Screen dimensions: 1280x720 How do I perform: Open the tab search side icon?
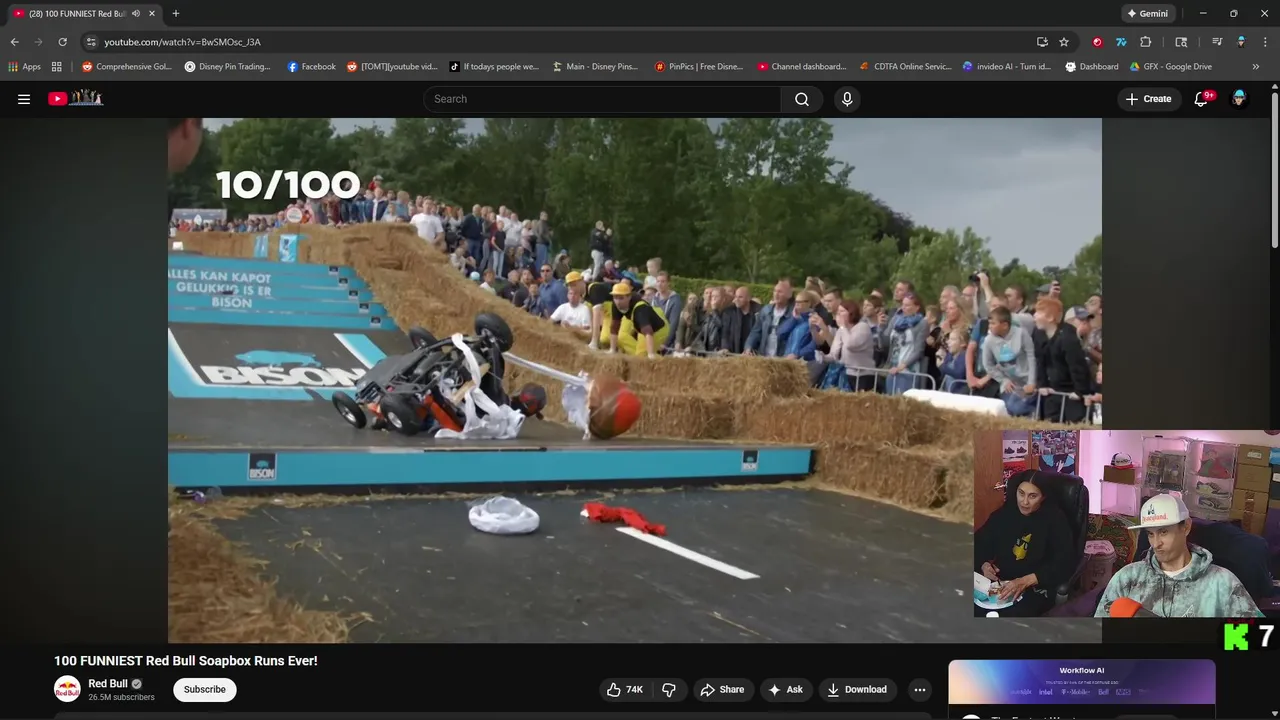(1181, 42)
